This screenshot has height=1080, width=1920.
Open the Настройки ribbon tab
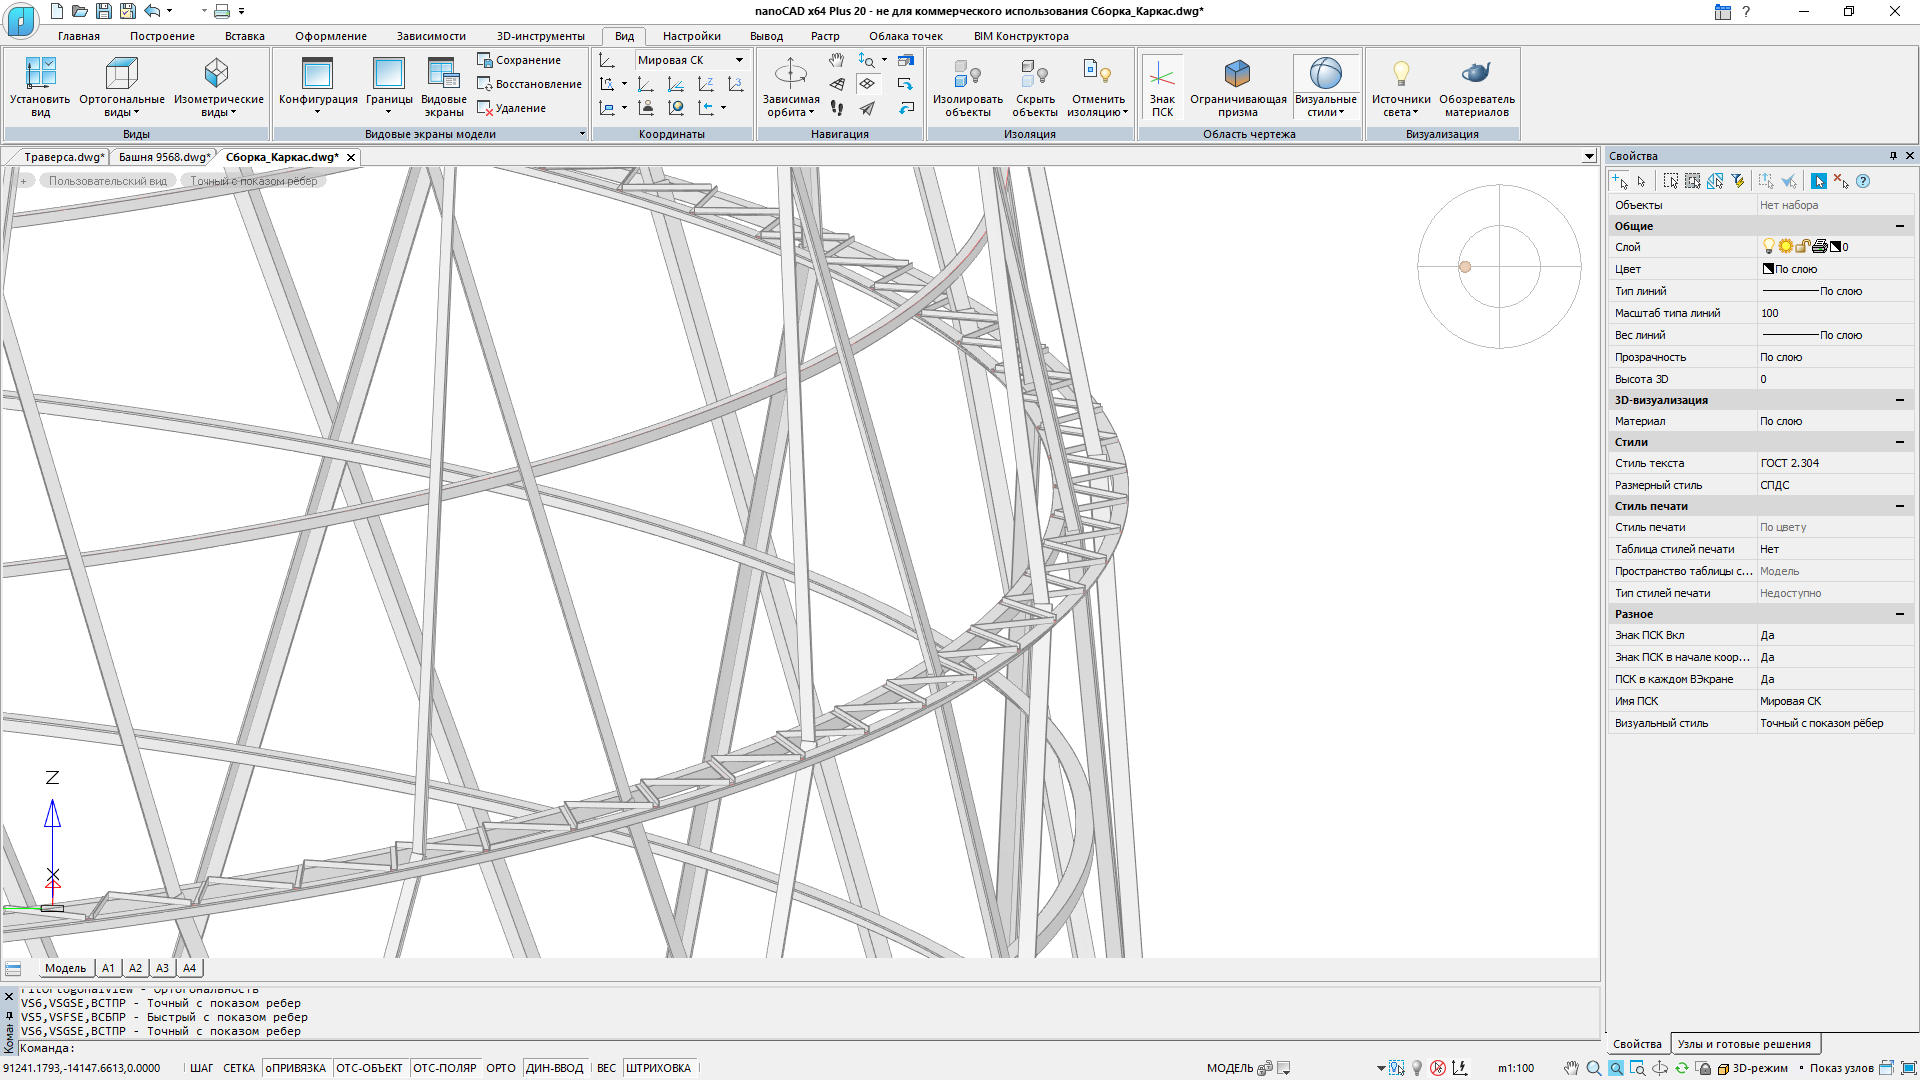coord(691,36)
